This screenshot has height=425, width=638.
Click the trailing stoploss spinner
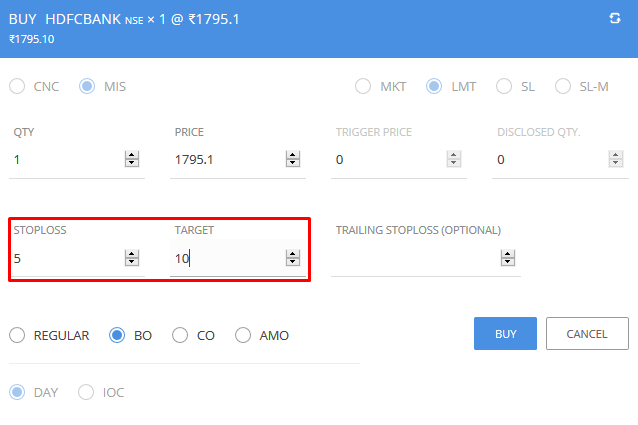tap(506, 258)
